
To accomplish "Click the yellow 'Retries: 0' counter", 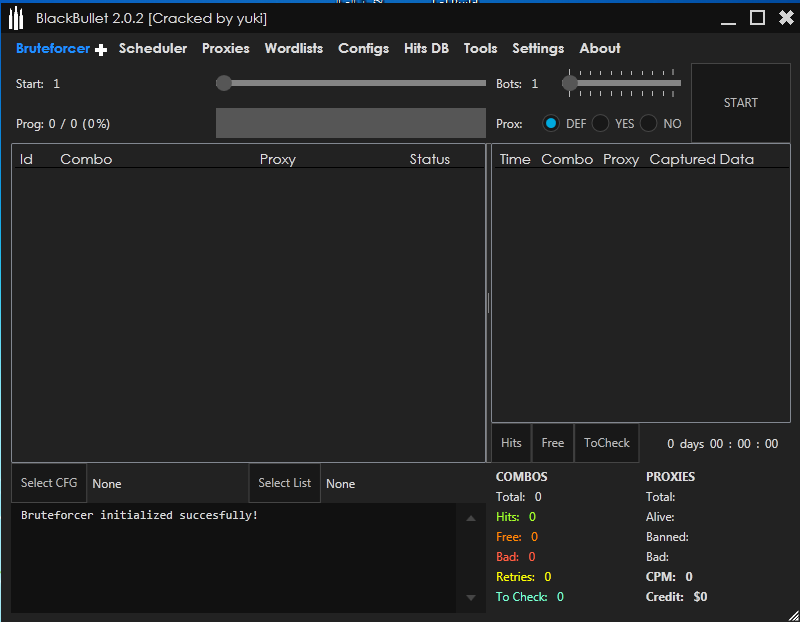I will coord(523,577).
